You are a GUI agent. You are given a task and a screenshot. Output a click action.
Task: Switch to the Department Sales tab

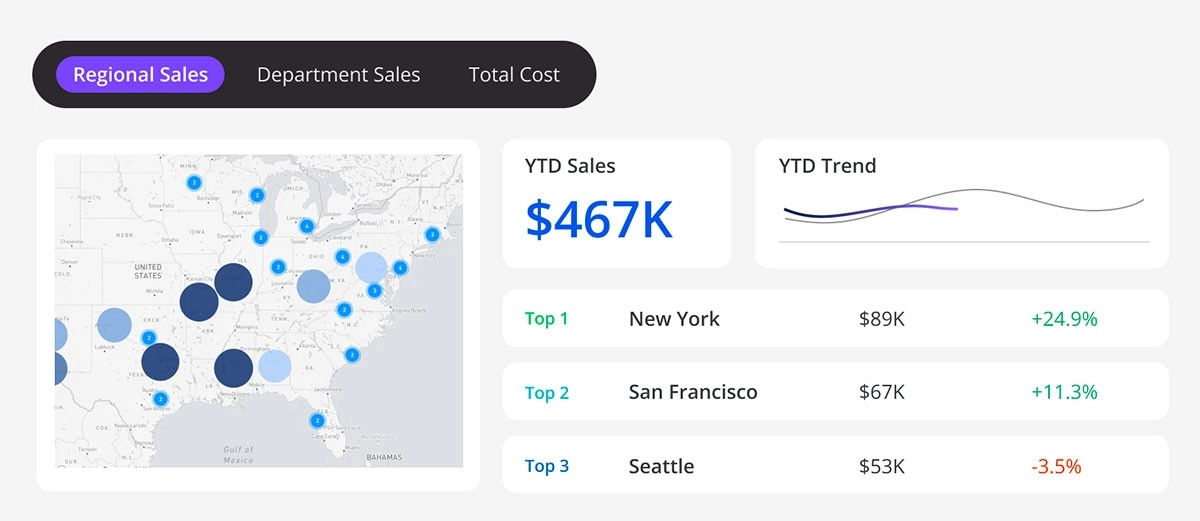tap(338, 75)
